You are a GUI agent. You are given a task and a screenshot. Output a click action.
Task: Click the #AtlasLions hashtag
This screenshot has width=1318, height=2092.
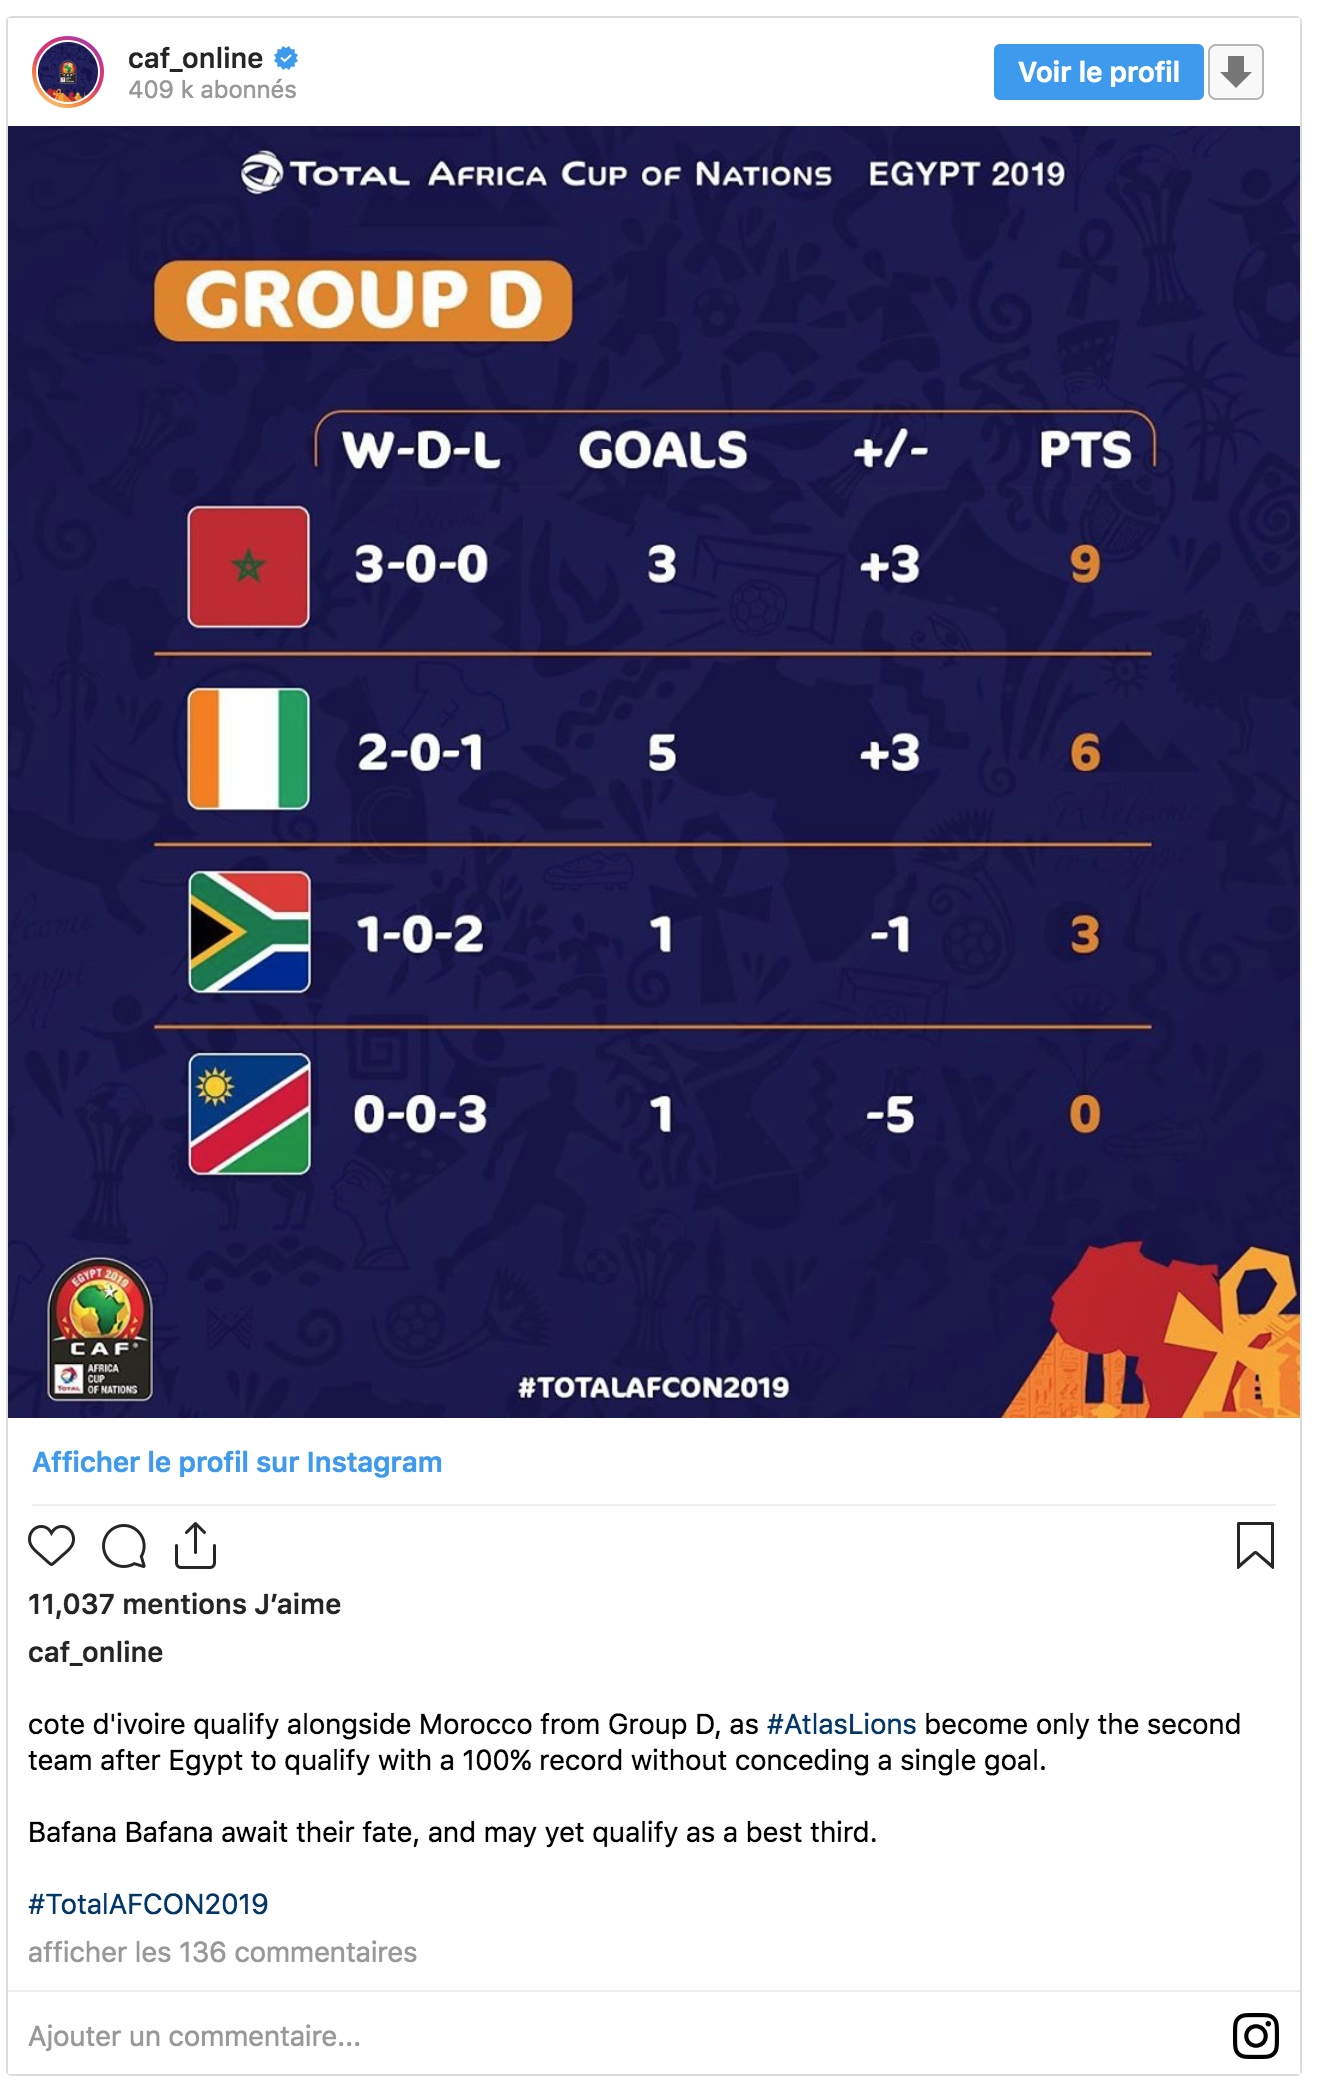[x=841, y=1724]
